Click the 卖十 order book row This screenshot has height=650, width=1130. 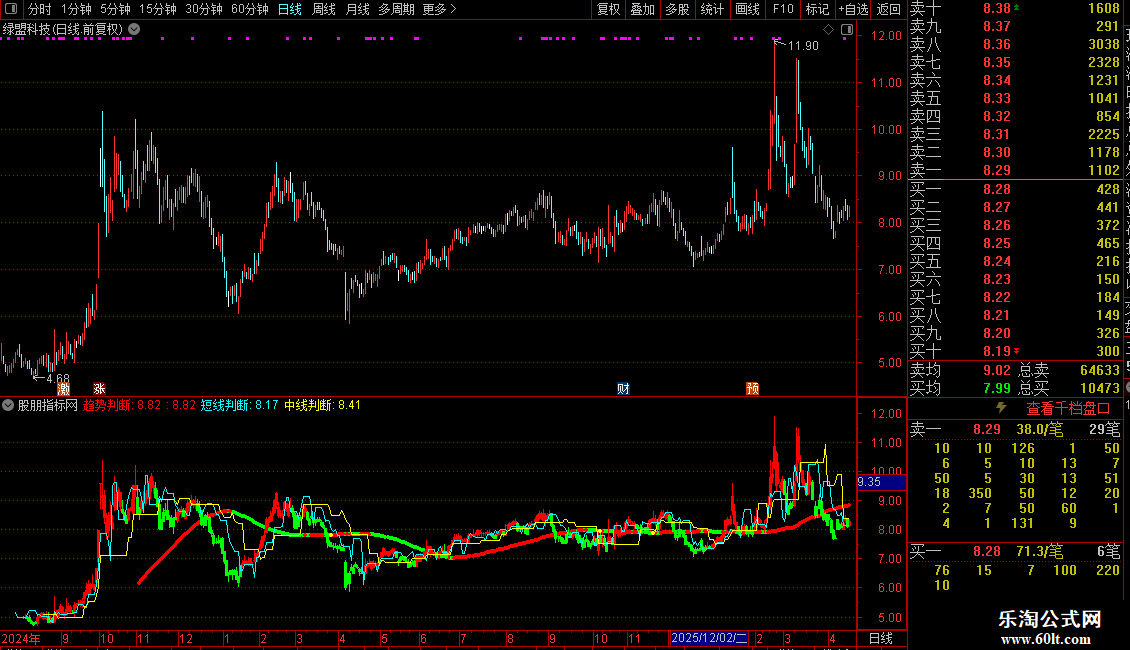[1015, 9]
